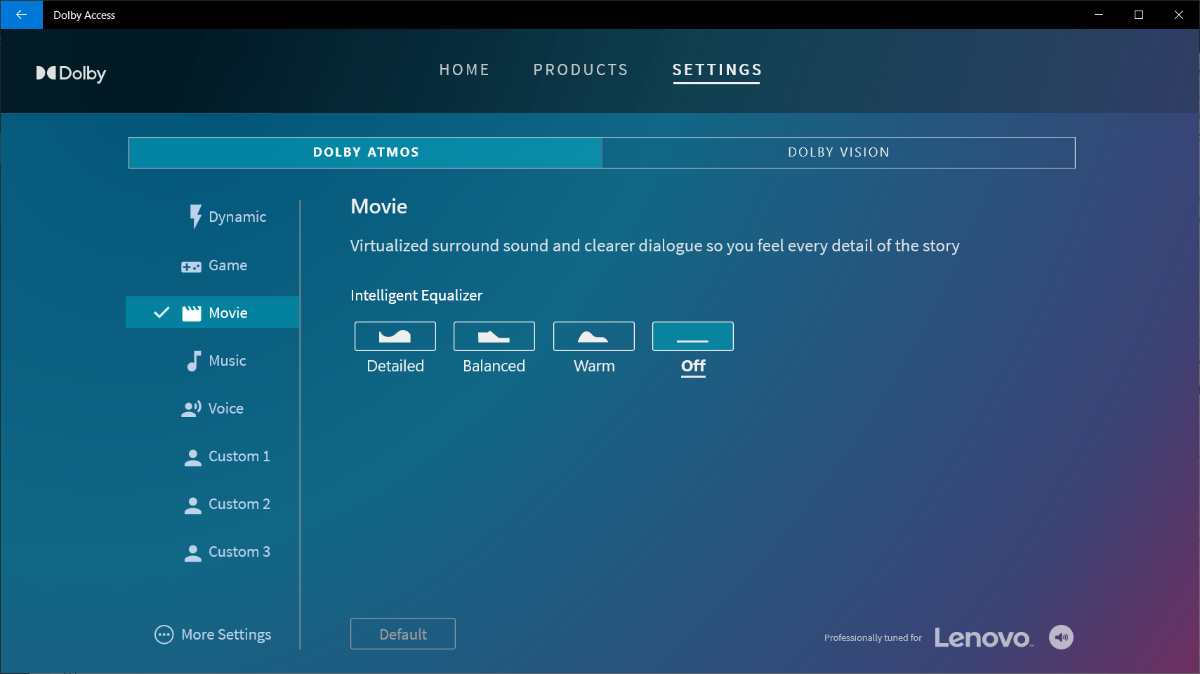Set Intelligent Equalizer to Balanced
The image size is (1200, 674).
494,336
